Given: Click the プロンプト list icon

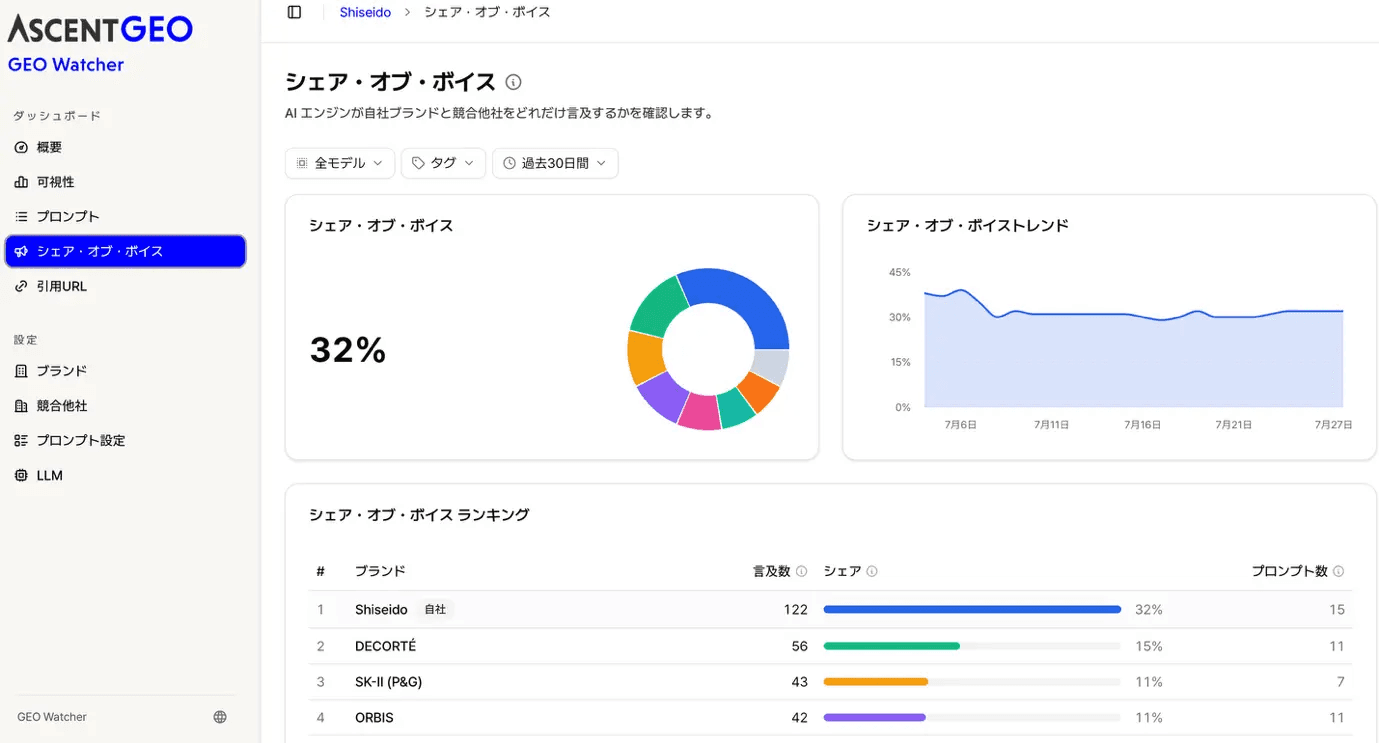Looking at the screenshot, I should coord(21,216).
